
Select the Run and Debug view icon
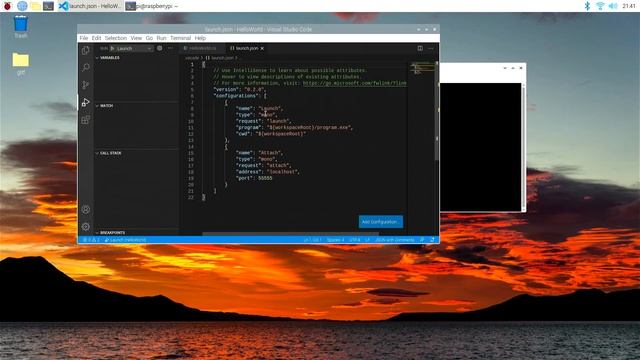tap(86, 102)
